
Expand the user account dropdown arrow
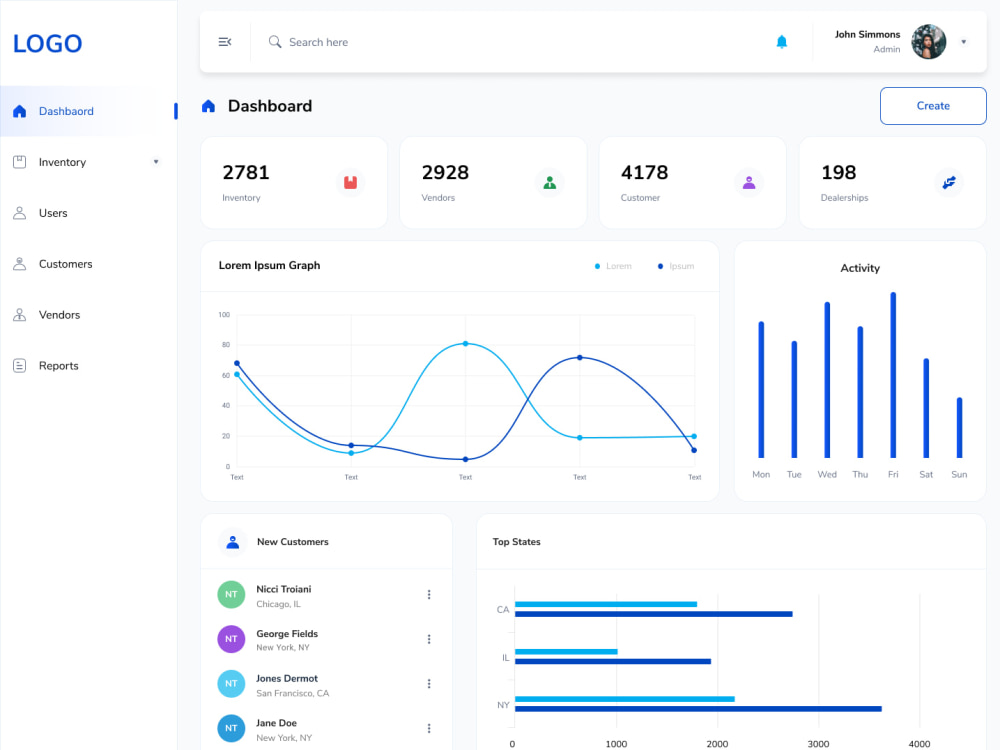[964, 42]
